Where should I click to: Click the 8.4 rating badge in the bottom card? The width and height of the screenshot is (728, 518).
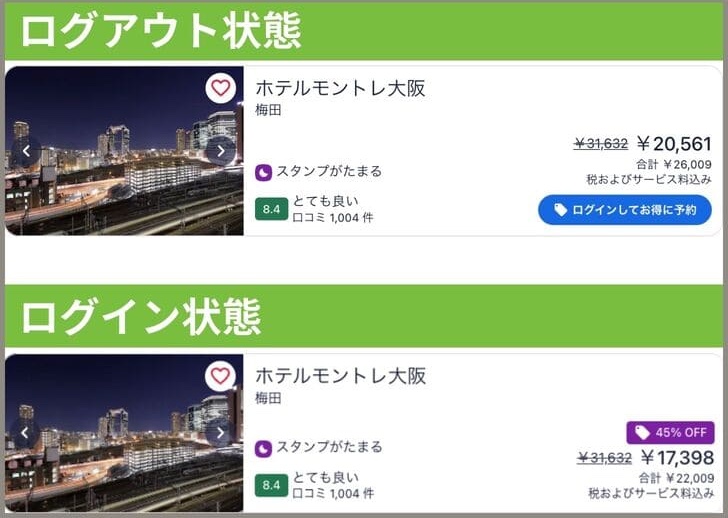[271, 485]
